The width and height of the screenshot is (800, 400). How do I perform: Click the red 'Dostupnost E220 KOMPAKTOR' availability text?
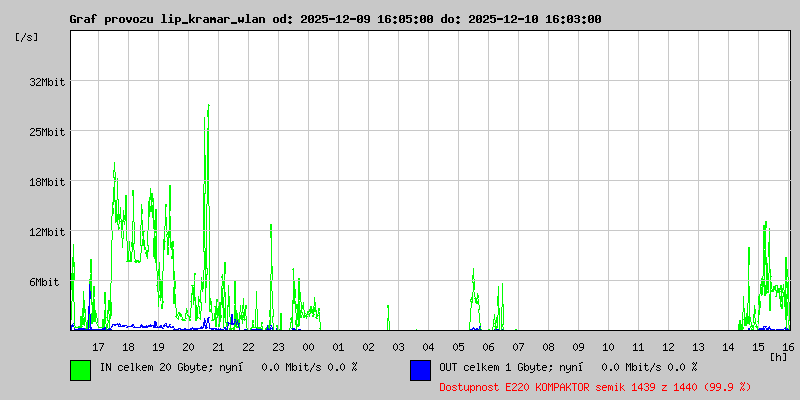tap(595, 386)
